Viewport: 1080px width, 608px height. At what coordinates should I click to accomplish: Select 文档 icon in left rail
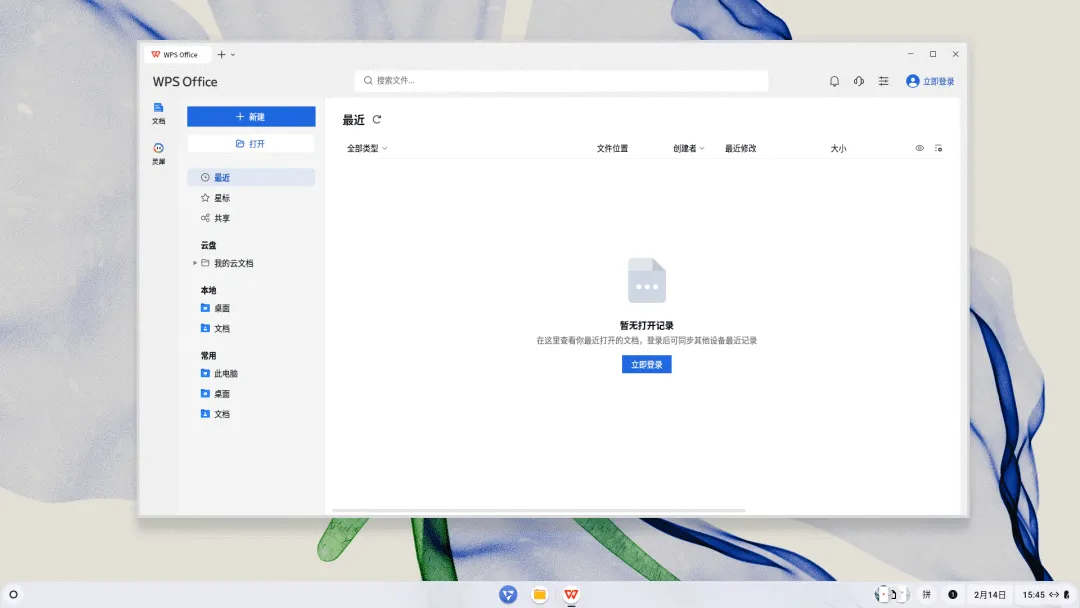(158, 113)
